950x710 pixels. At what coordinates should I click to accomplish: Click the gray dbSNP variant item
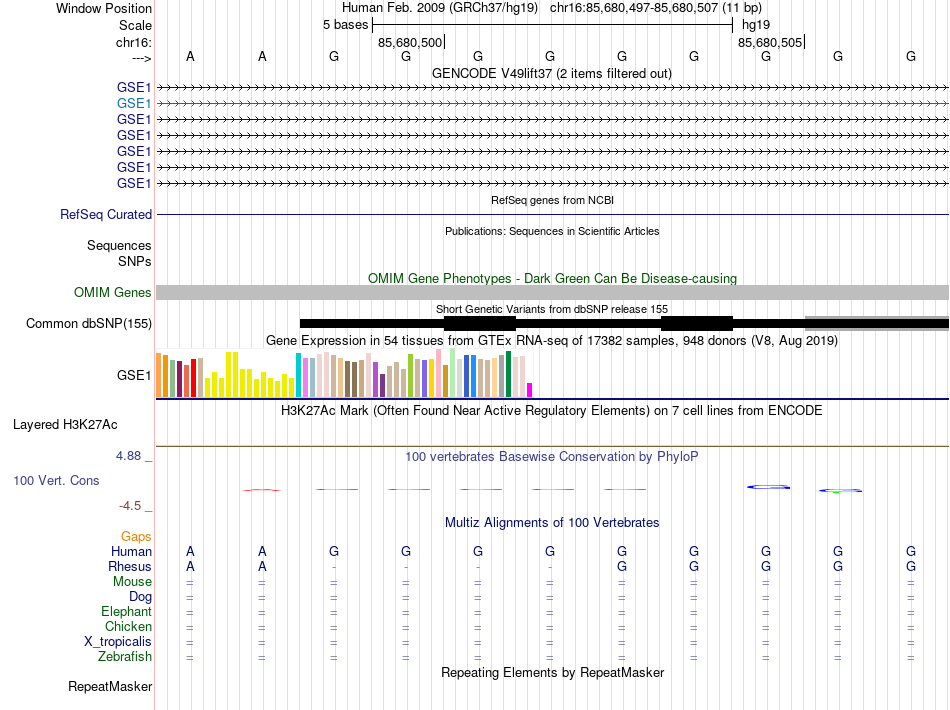point(877,323)
